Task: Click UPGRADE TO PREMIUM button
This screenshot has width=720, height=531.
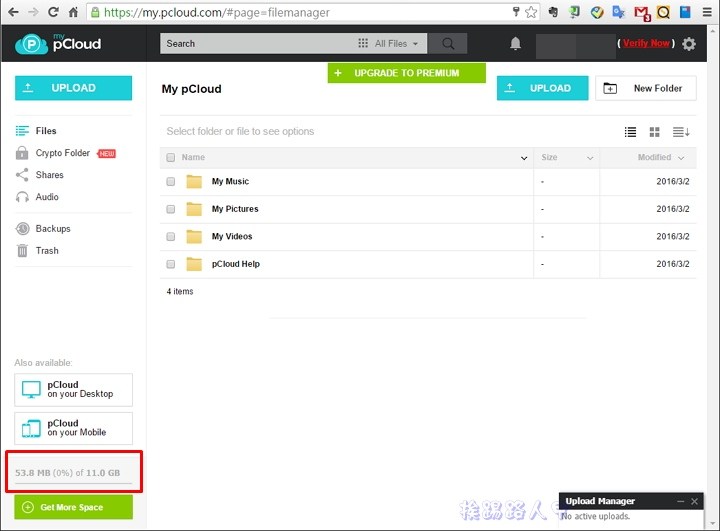Action: point(406,73)
